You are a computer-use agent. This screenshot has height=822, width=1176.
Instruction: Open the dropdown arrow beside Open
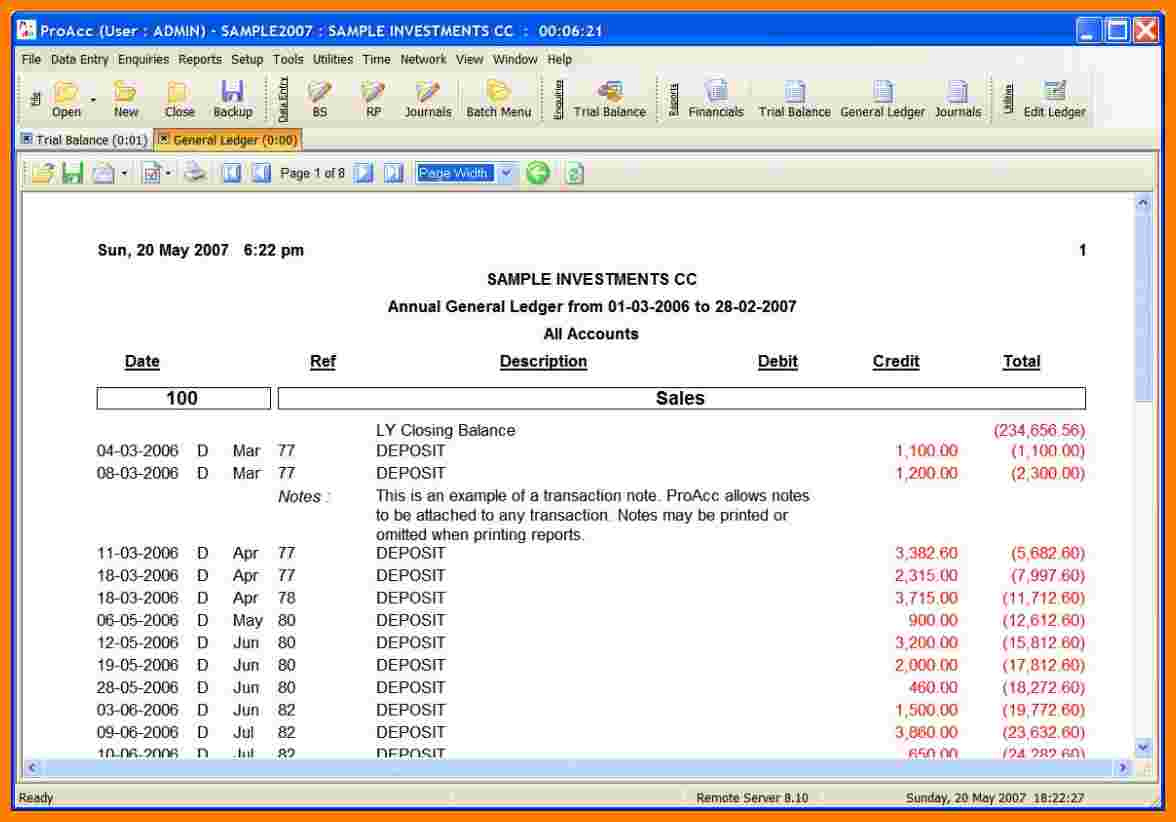pyautogui.click(x=94, y=100)
